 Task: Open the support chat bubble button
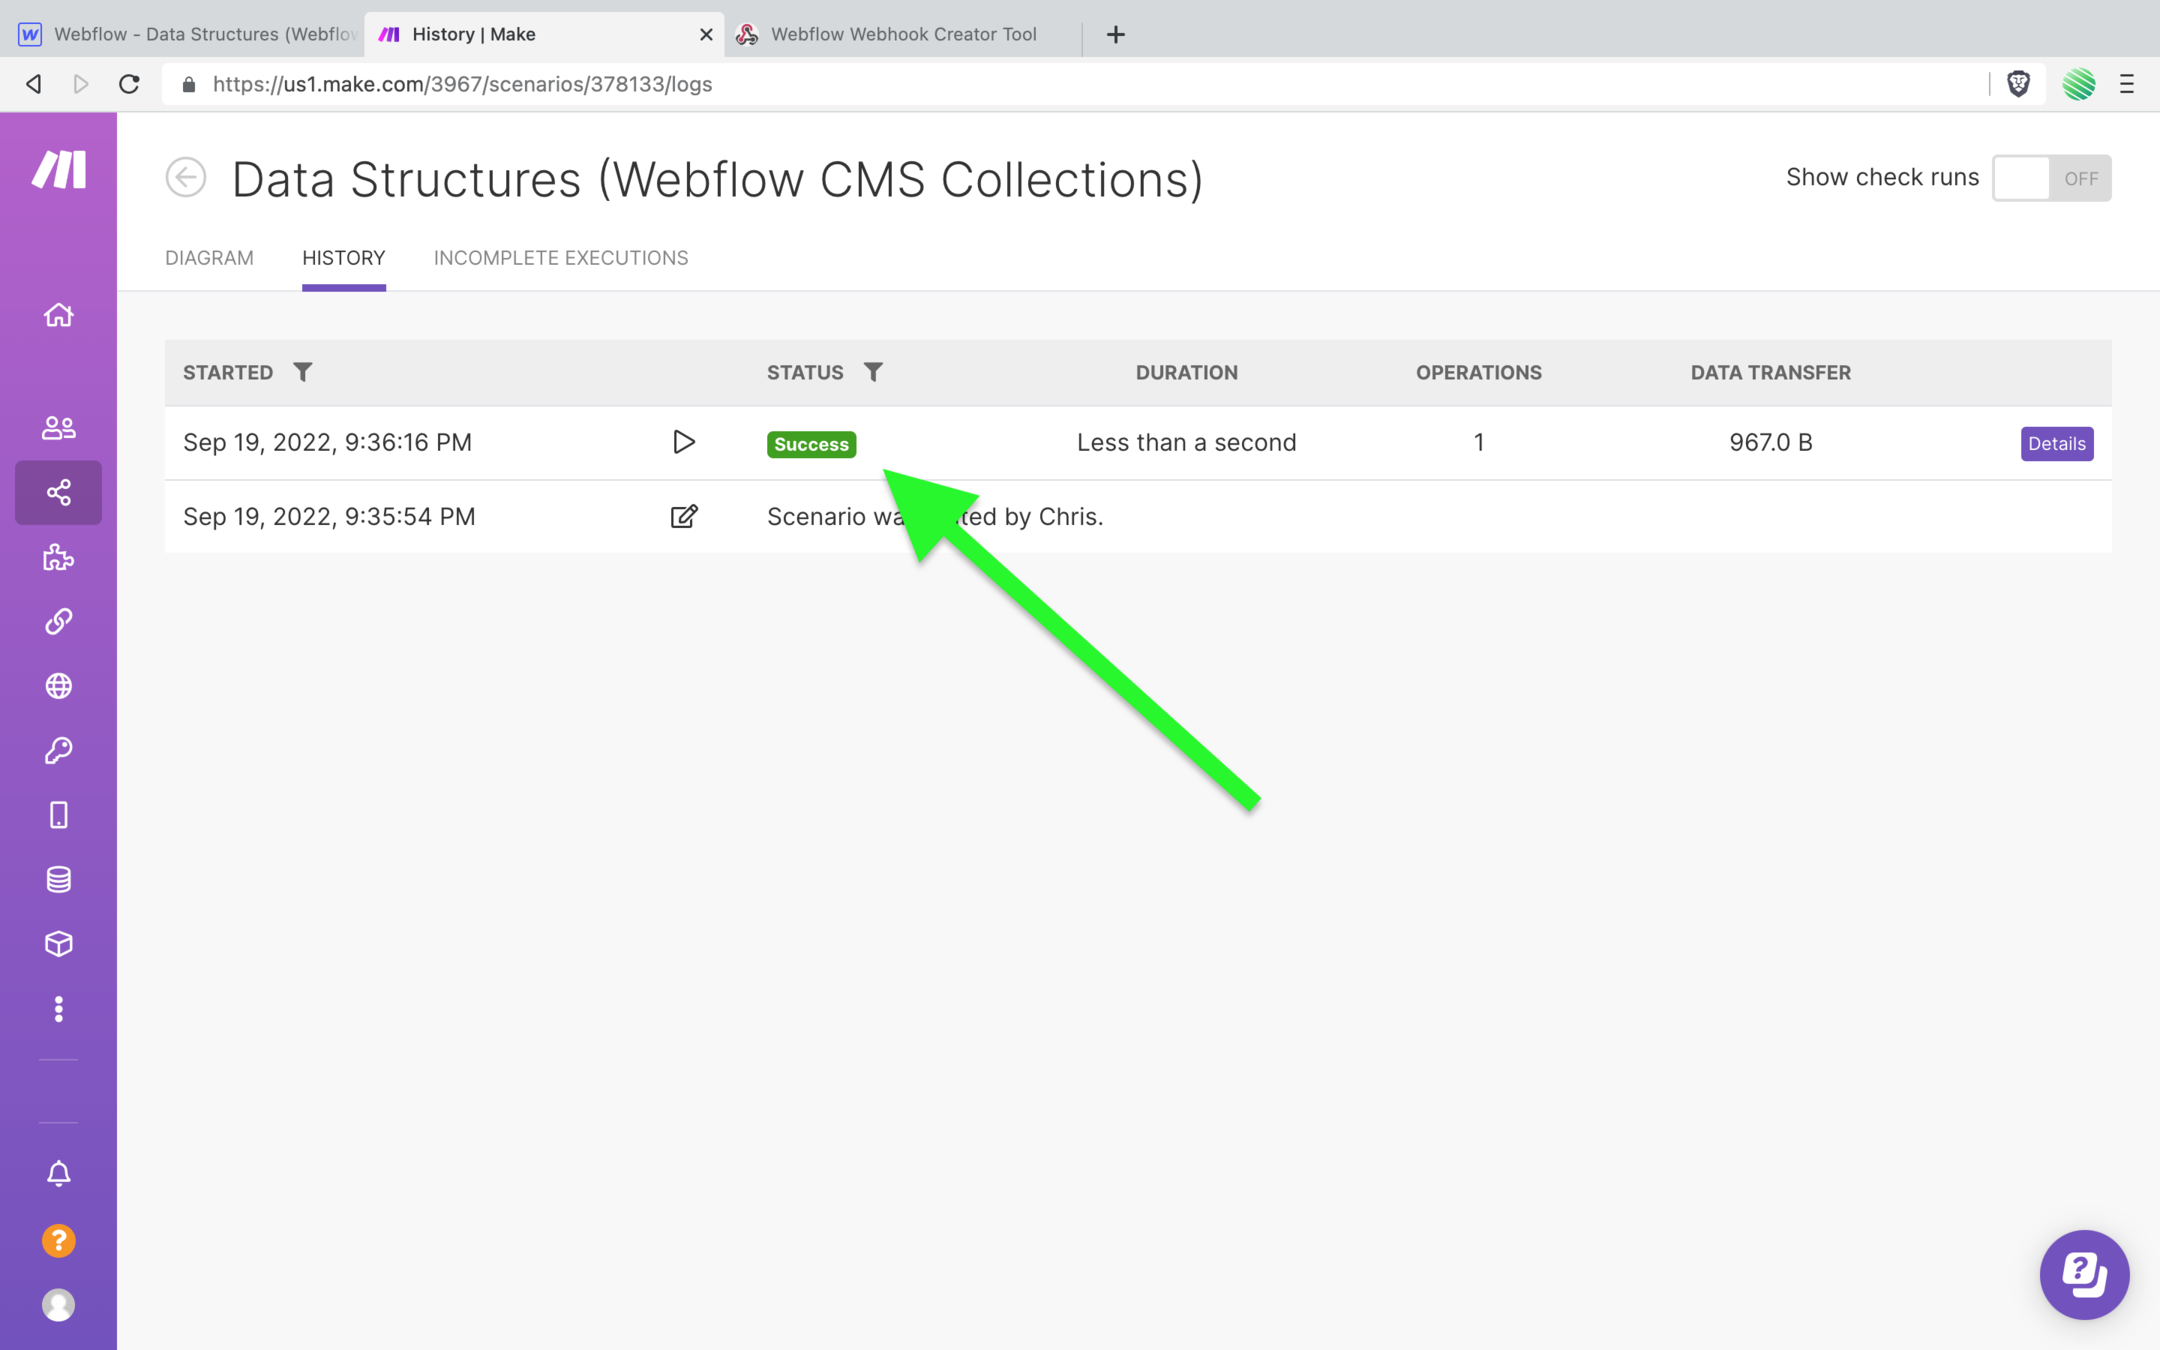click(x=2084, y=1274)
